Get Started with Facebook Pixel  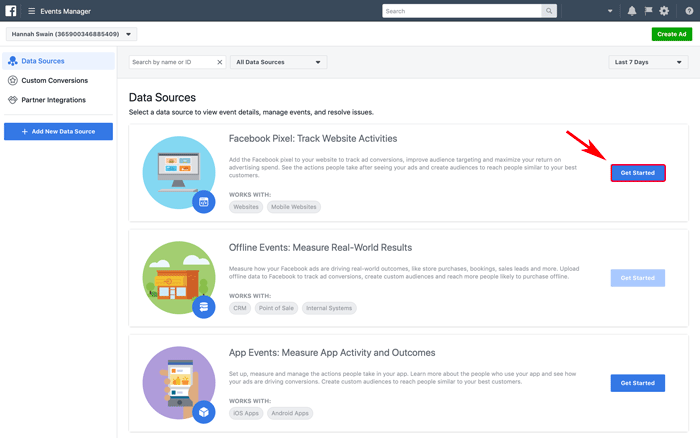(638, 173)
